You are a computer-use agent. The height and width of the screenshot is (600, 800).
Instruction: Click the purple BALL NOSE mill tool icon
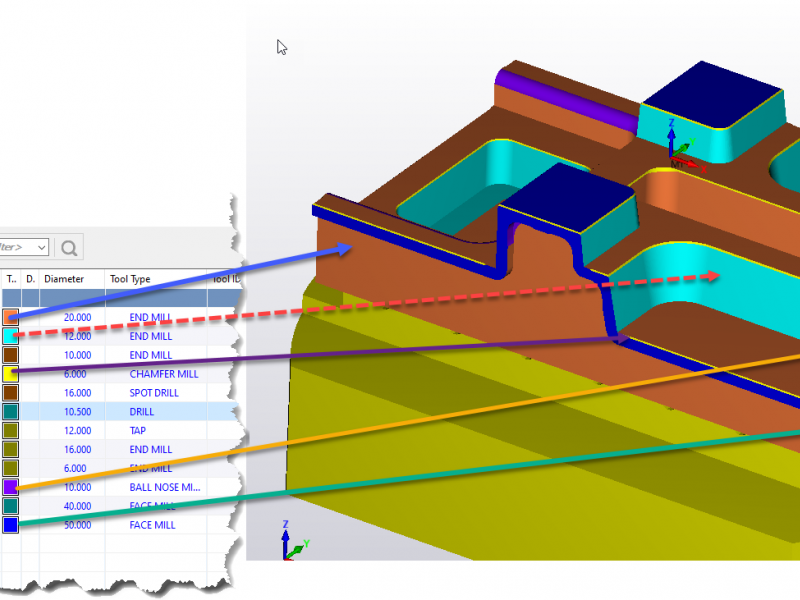pos(12,487)
